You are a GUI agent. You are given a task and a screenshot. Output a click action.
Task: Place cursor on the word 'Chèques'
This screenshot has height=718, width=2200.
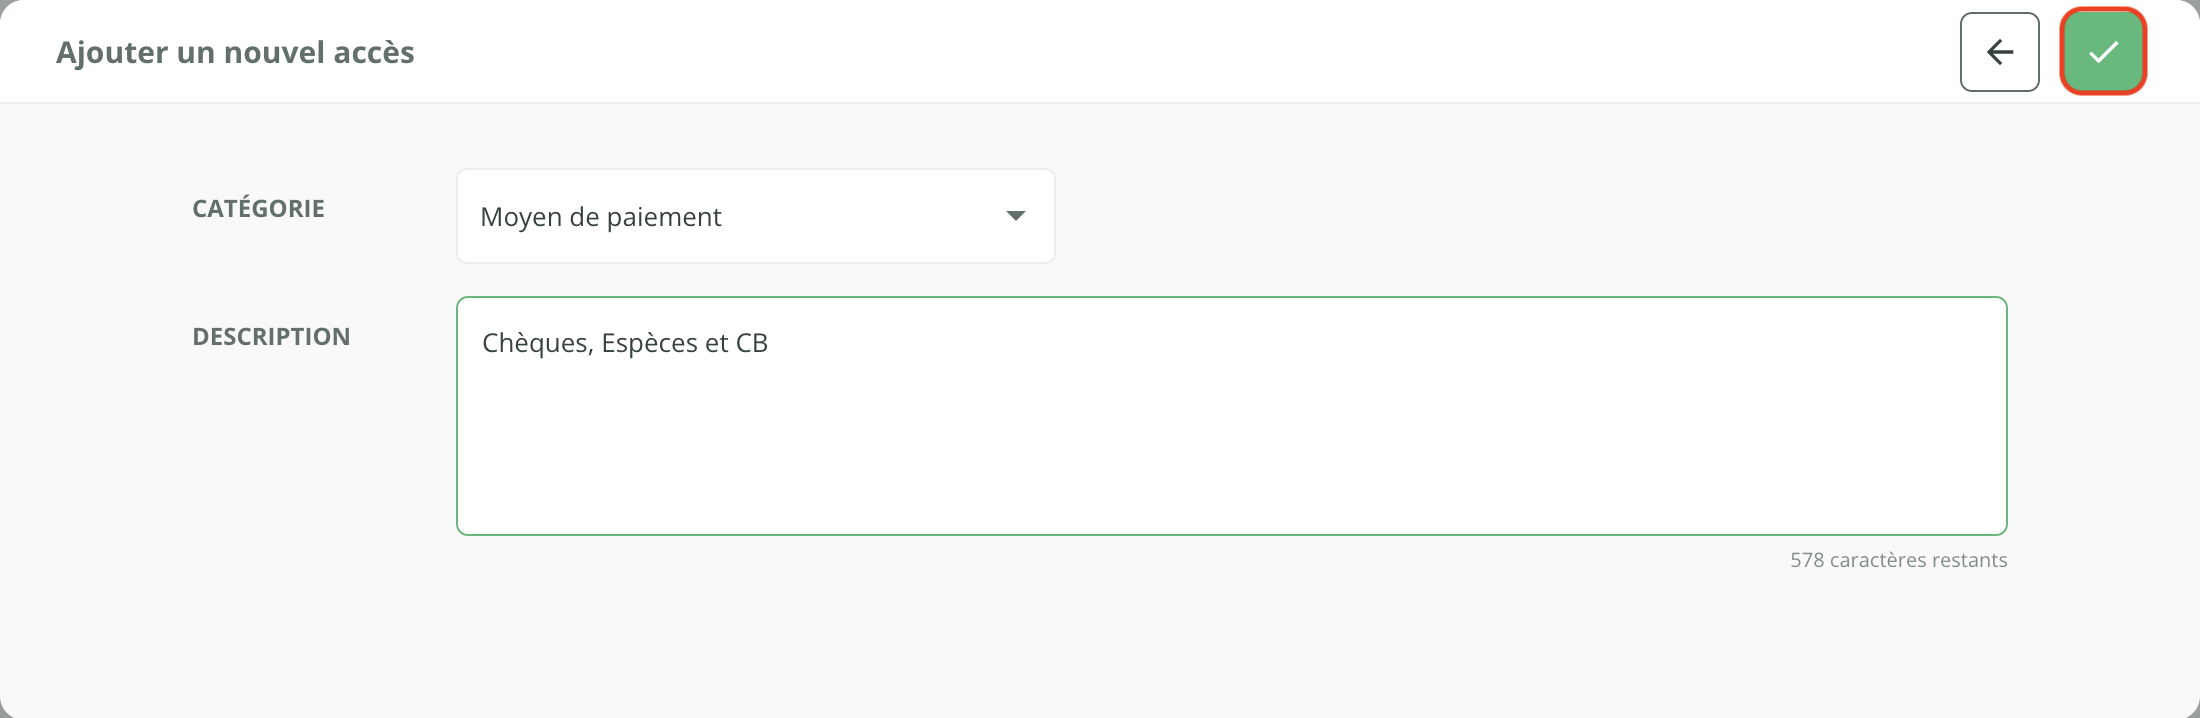[x=537, y=343]
